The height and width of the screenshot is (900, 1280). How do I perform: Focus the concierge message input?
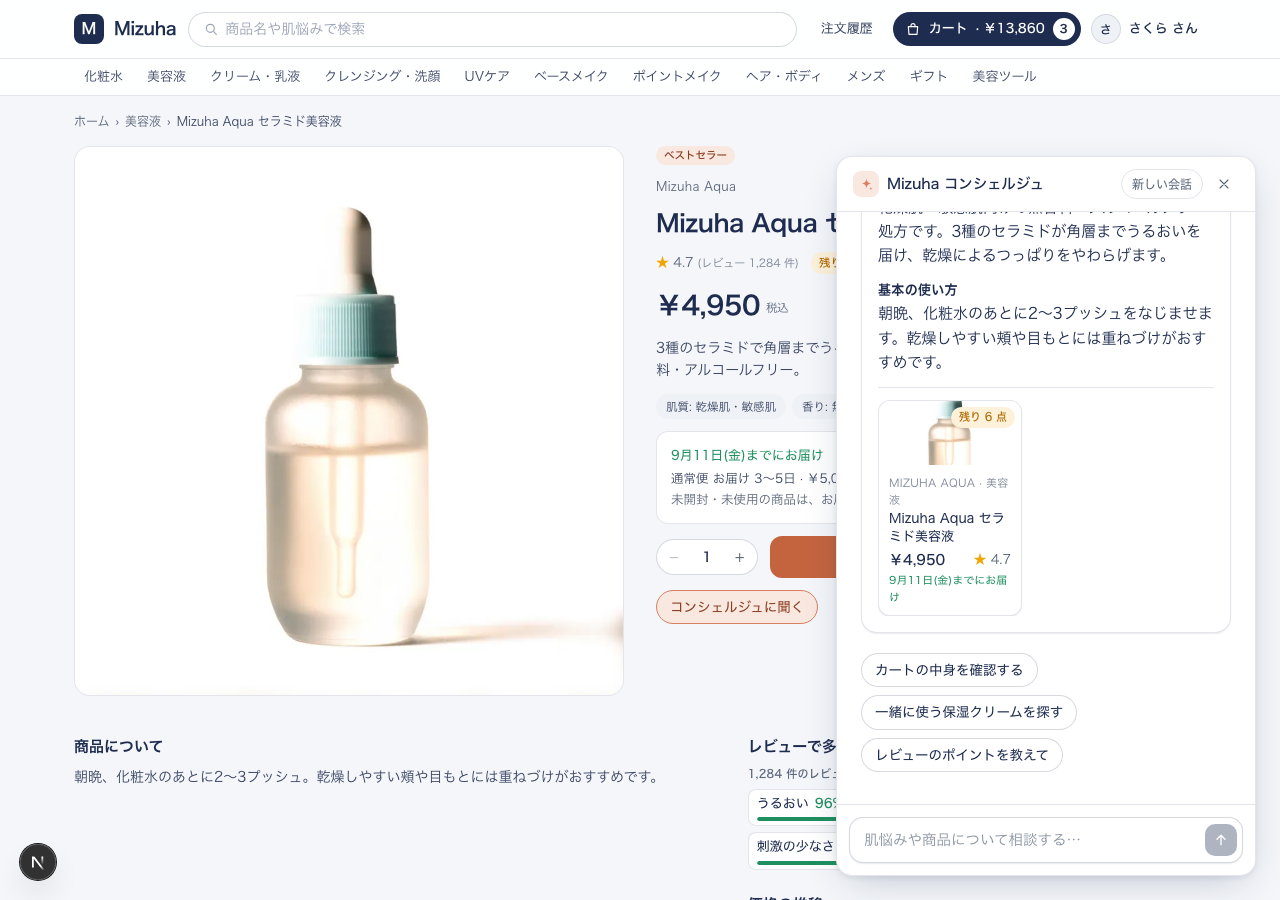point(1030,840)
